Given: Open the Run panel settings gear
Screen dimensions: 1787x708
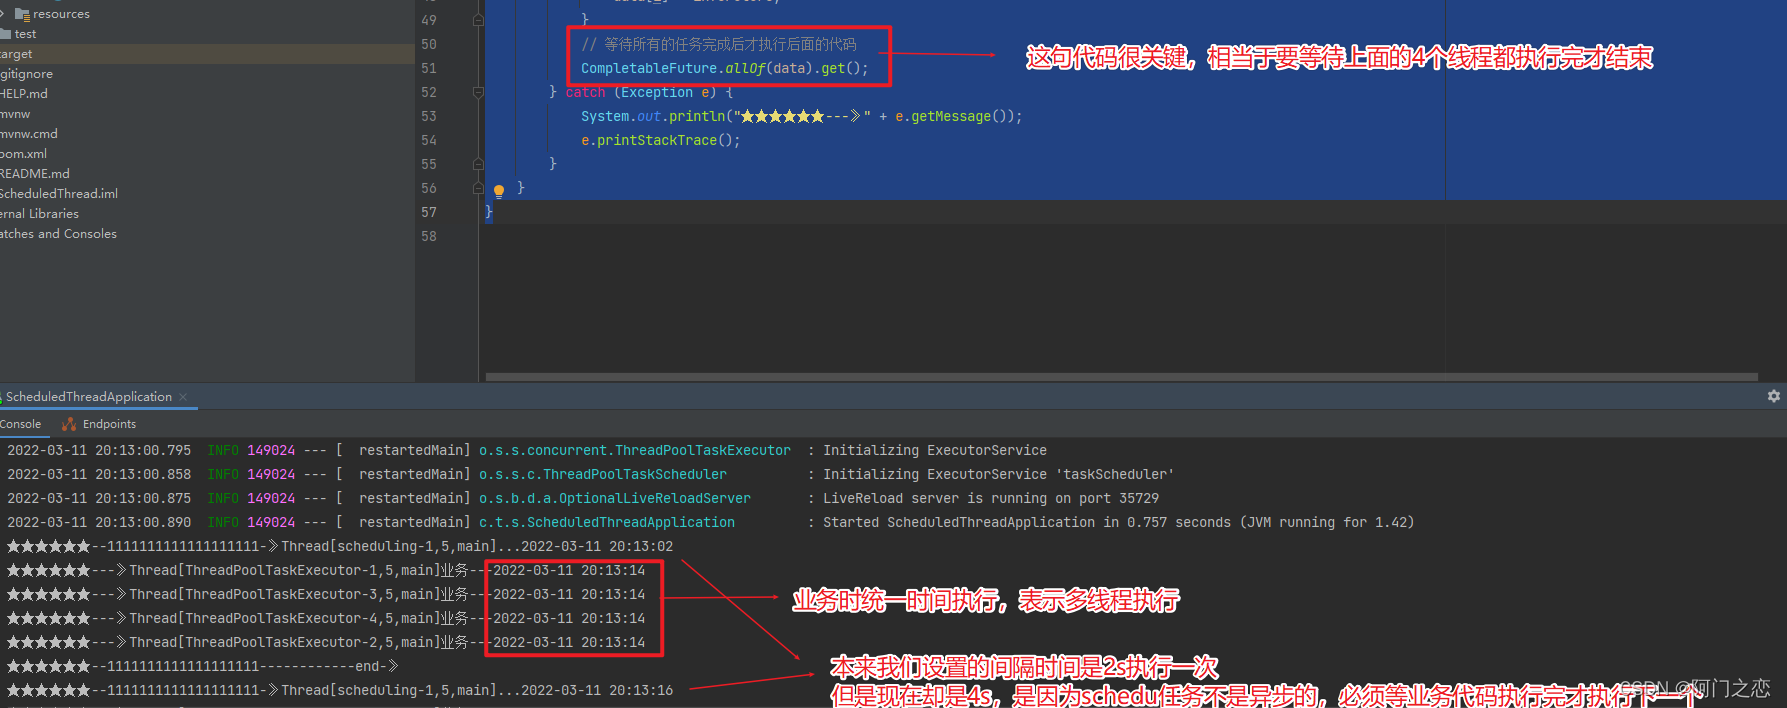Looking at the screenshot, I should [x=1773, y=396].
